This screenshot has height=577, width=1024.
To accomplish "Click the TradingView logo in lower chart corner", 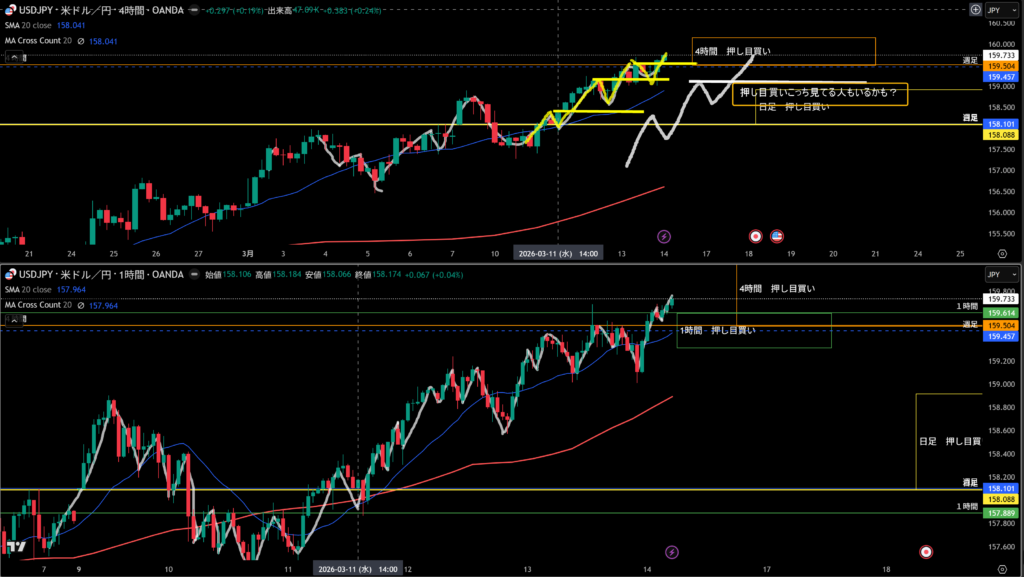I will 15,547.
